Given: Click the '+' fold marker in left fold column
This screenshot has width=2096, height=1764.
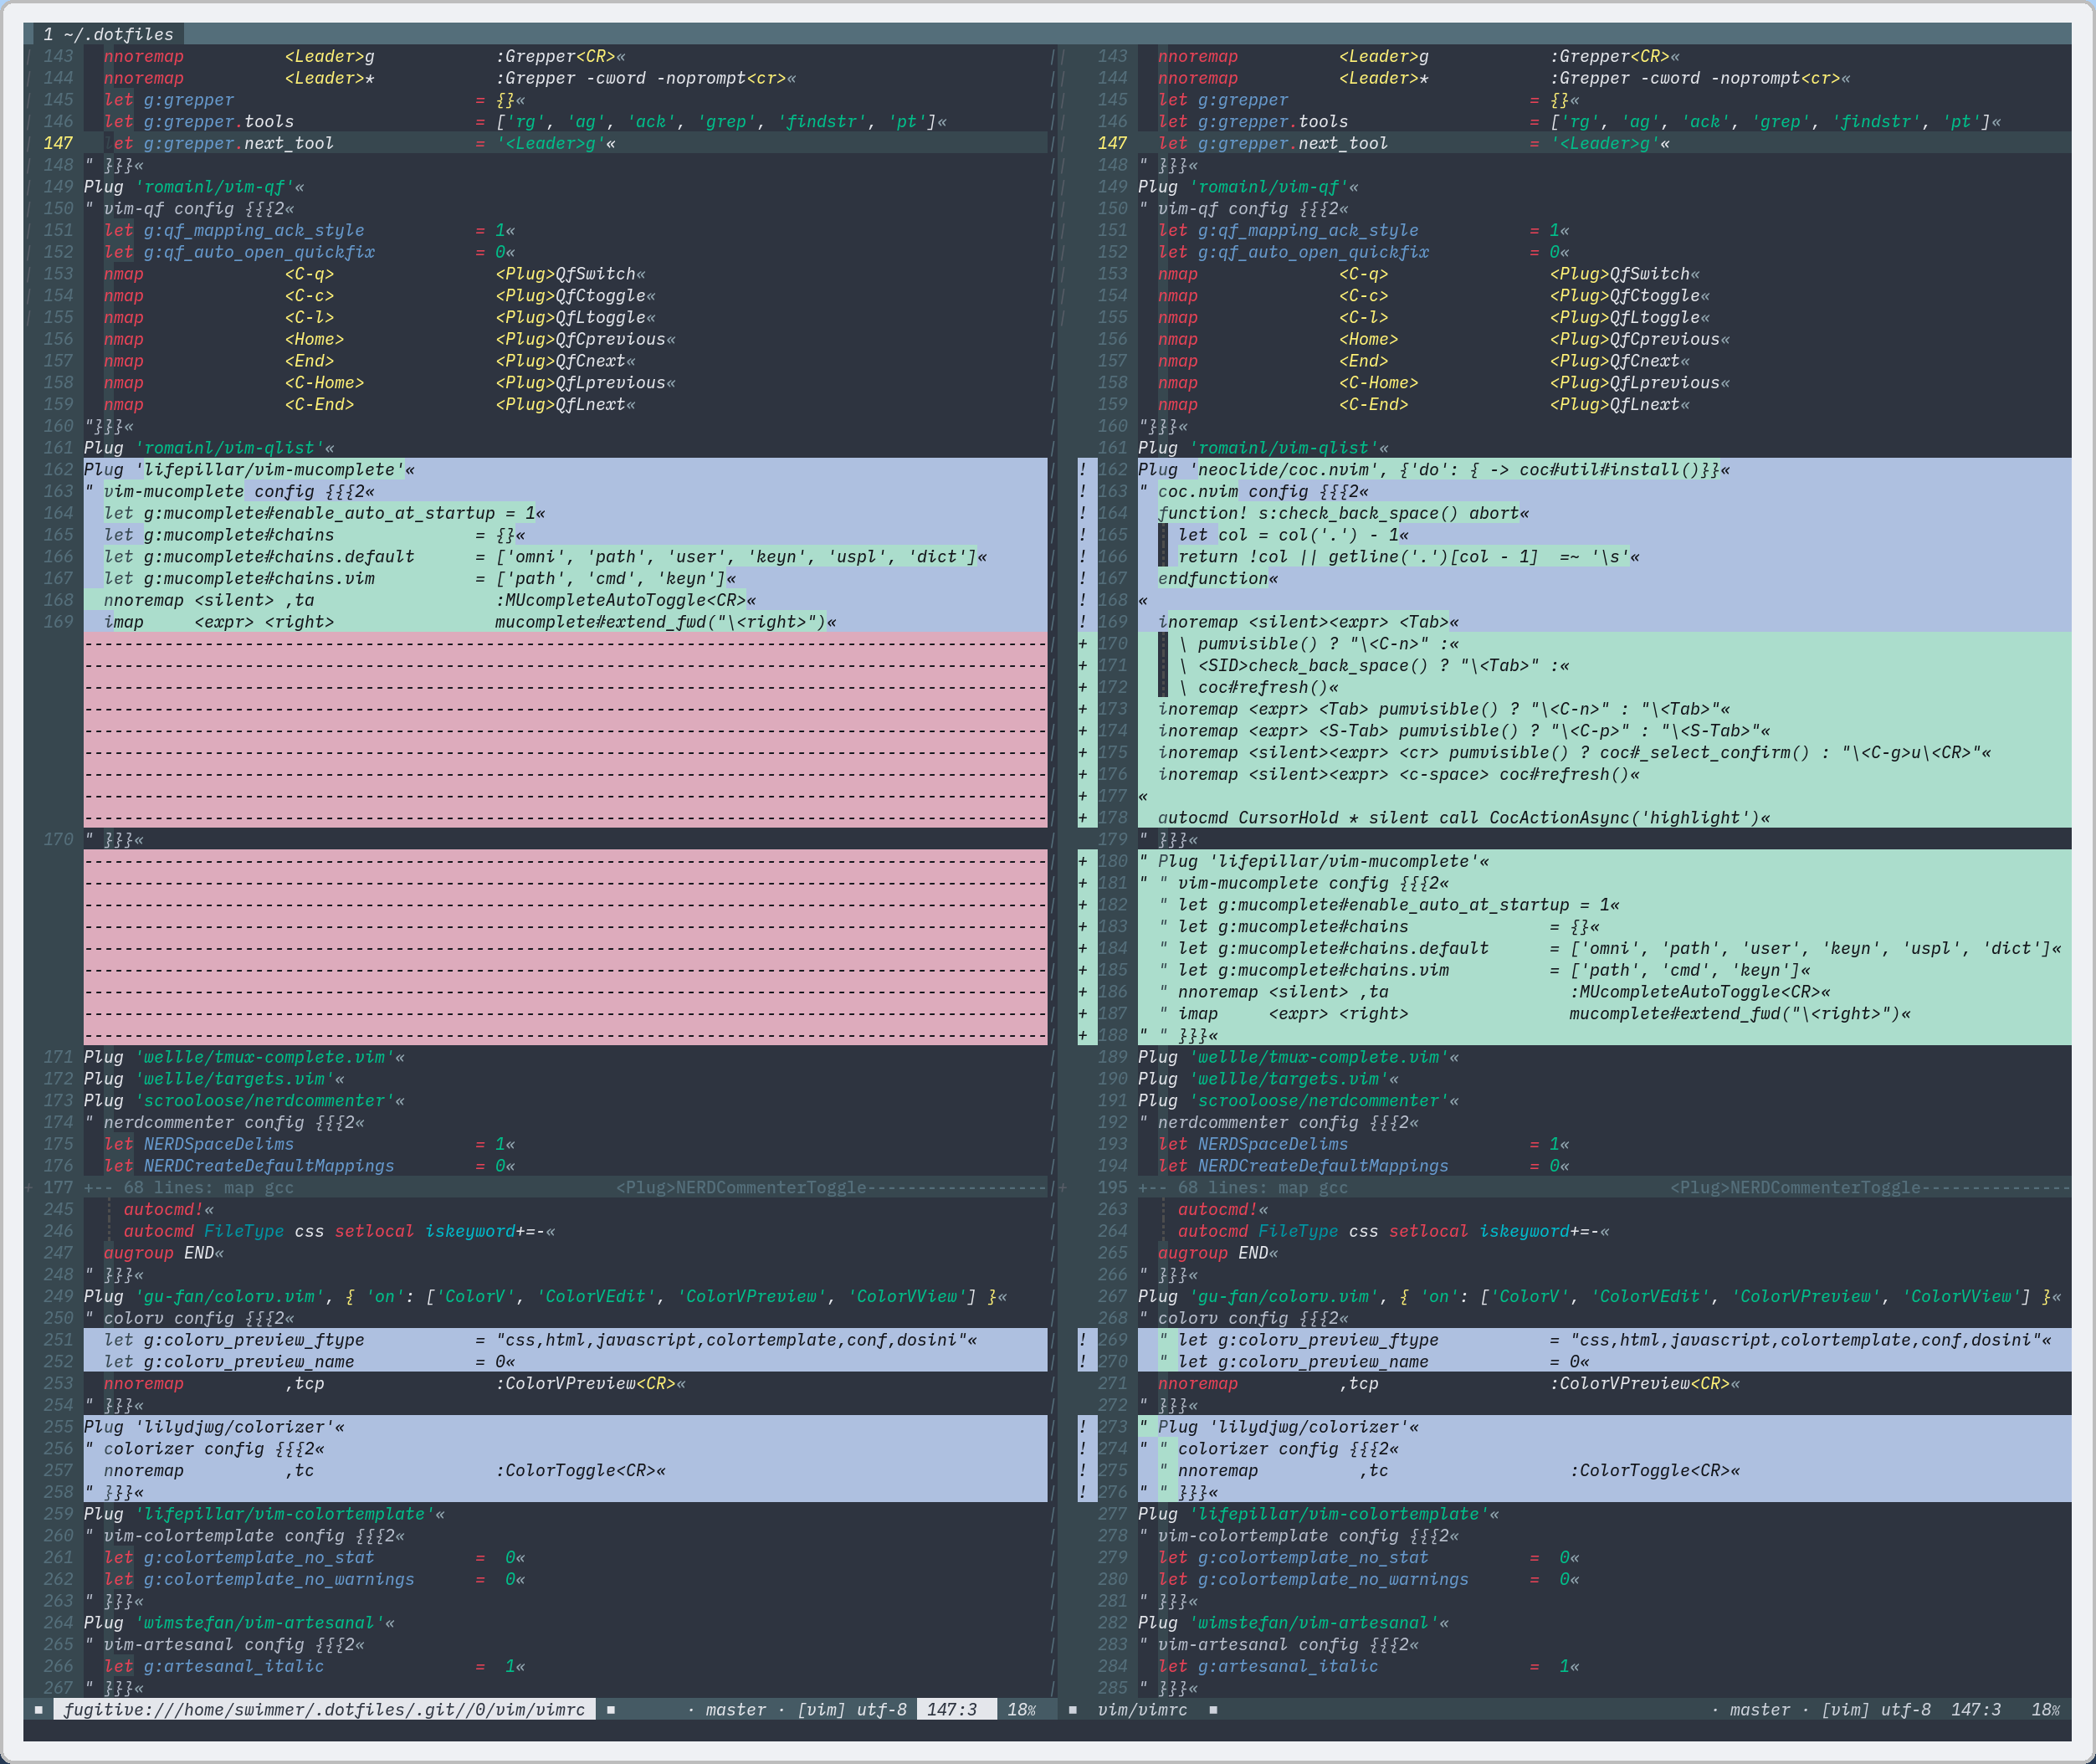Looking at the screenshot, I should pos(28,1188).
